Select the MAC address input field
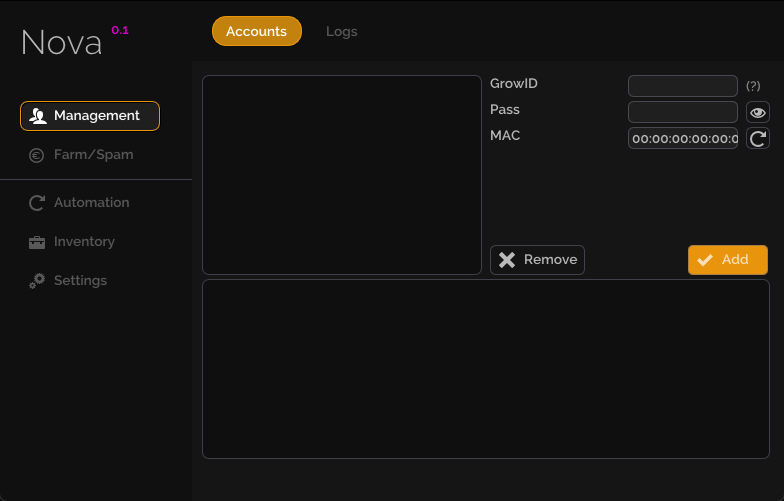This screenshot has height=501, width=784. [682, 138]
